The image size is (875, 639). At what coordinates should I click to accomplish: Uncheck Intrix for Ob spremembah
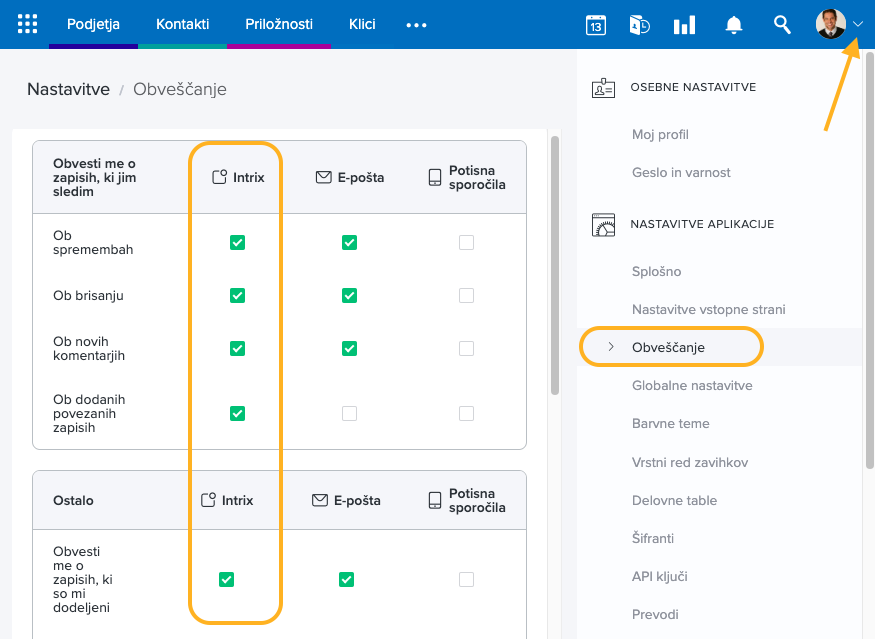coord(237,242)
